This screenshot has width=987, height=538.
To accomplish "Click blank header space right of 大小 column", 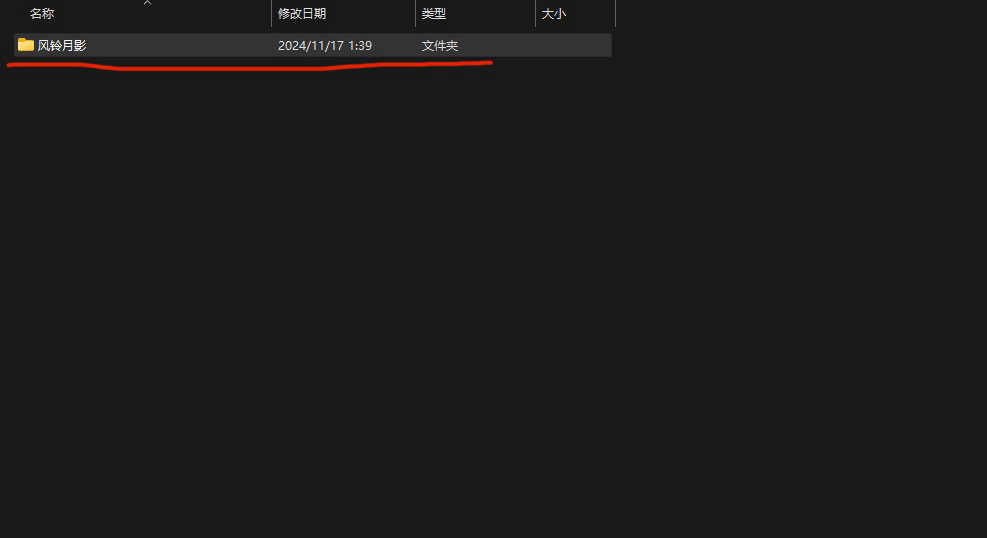I will pos(799,13).
